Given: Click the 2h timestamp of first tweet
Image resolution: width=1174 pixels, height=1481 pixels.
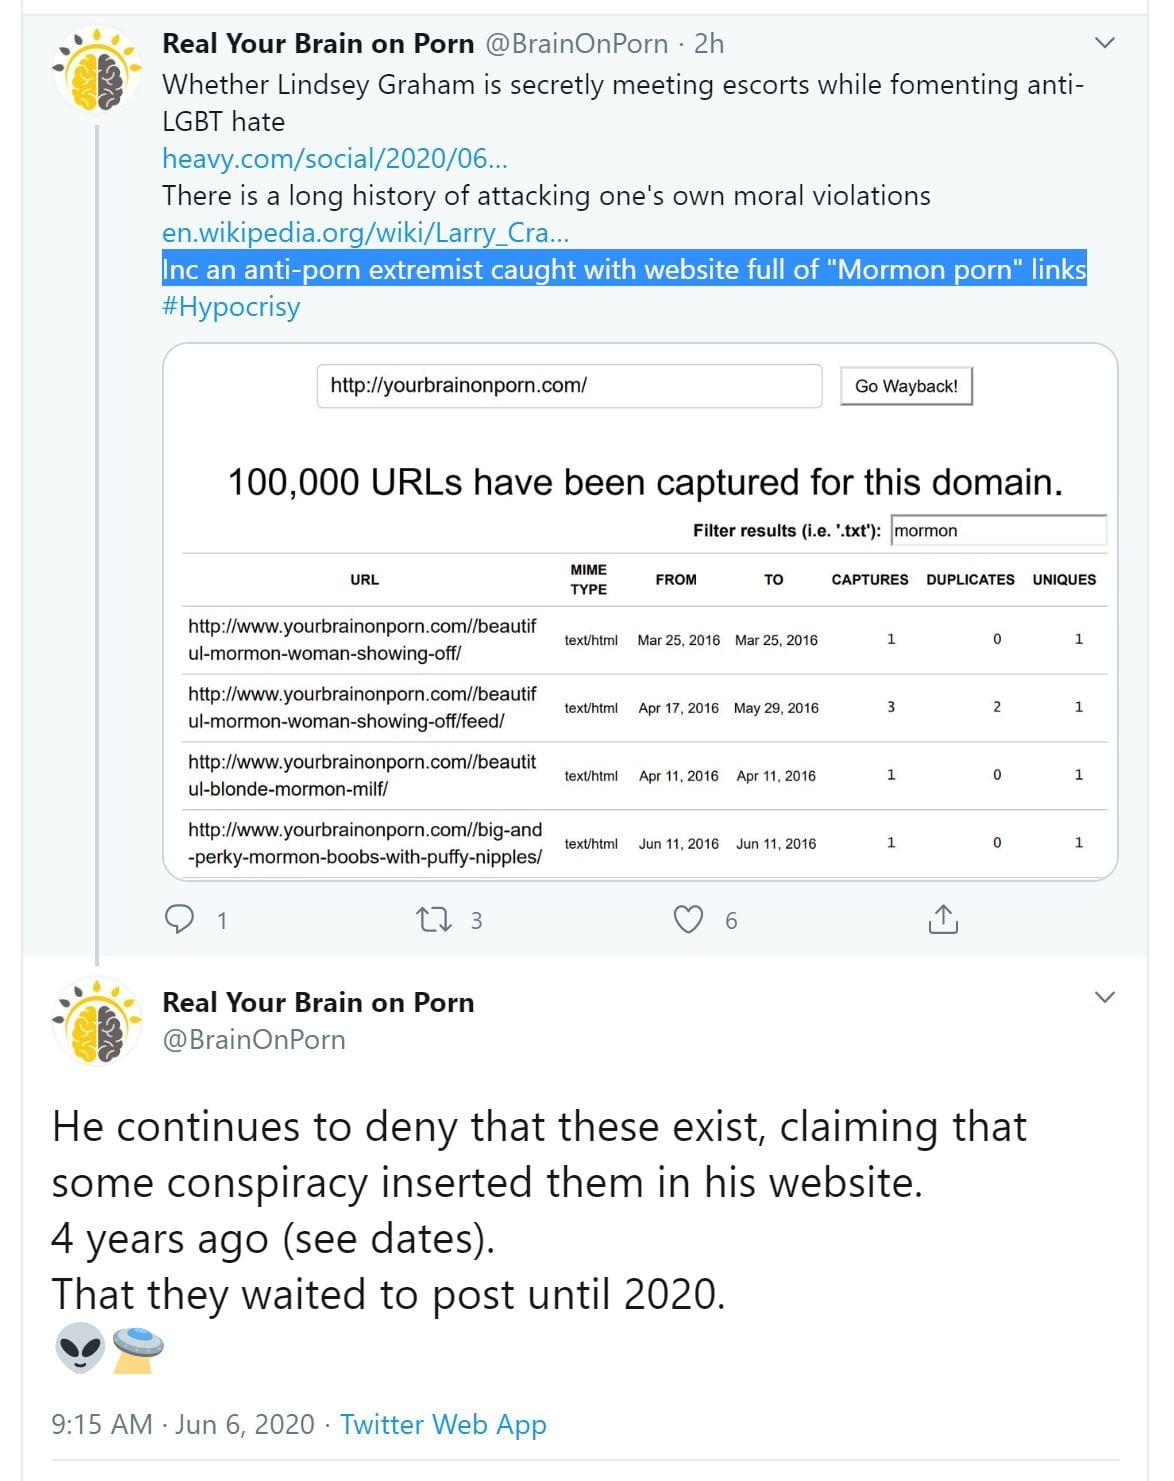Looking at the screenshot, I should pos(709,44).
